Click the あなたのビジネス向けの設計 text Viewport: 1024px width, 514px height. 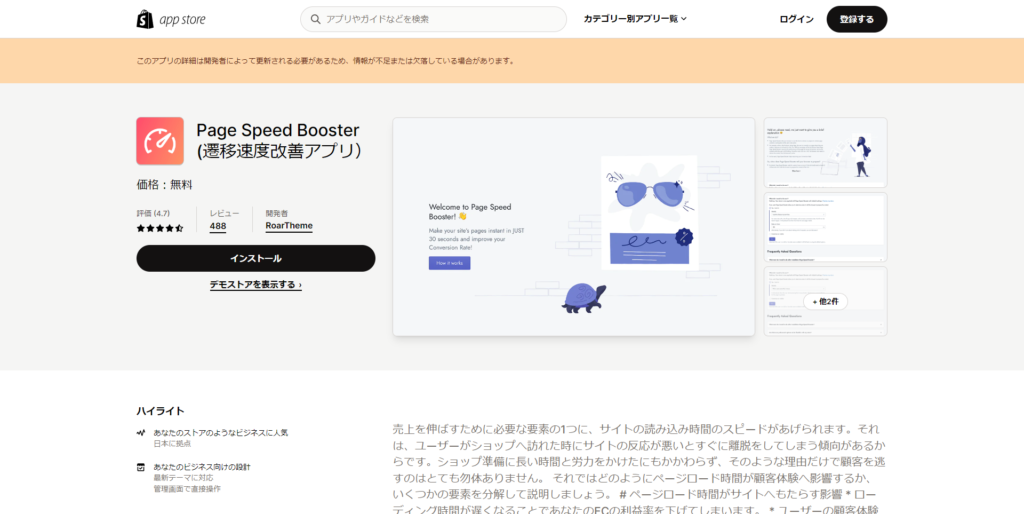click(x=202, y=467)
